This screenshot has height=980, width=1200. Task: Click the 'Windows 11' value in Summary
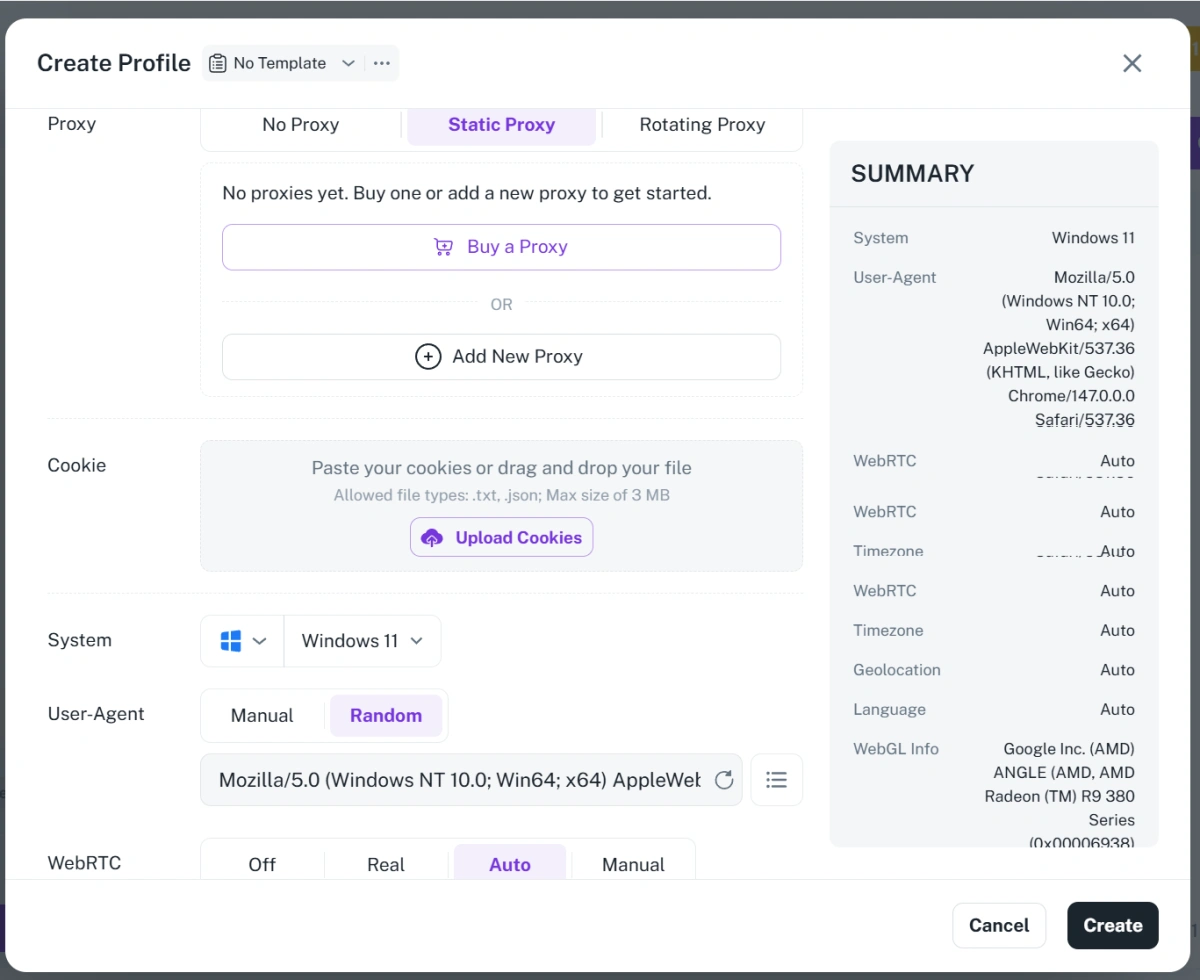1093,238
